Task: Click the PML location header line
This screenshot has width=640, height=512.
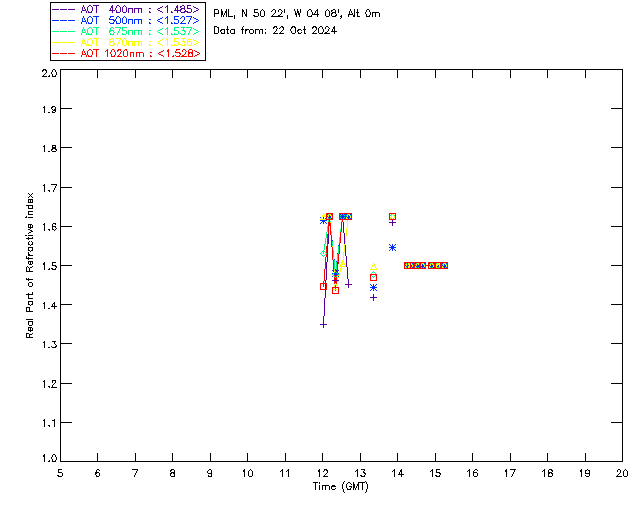Action: tap(297, 14)
